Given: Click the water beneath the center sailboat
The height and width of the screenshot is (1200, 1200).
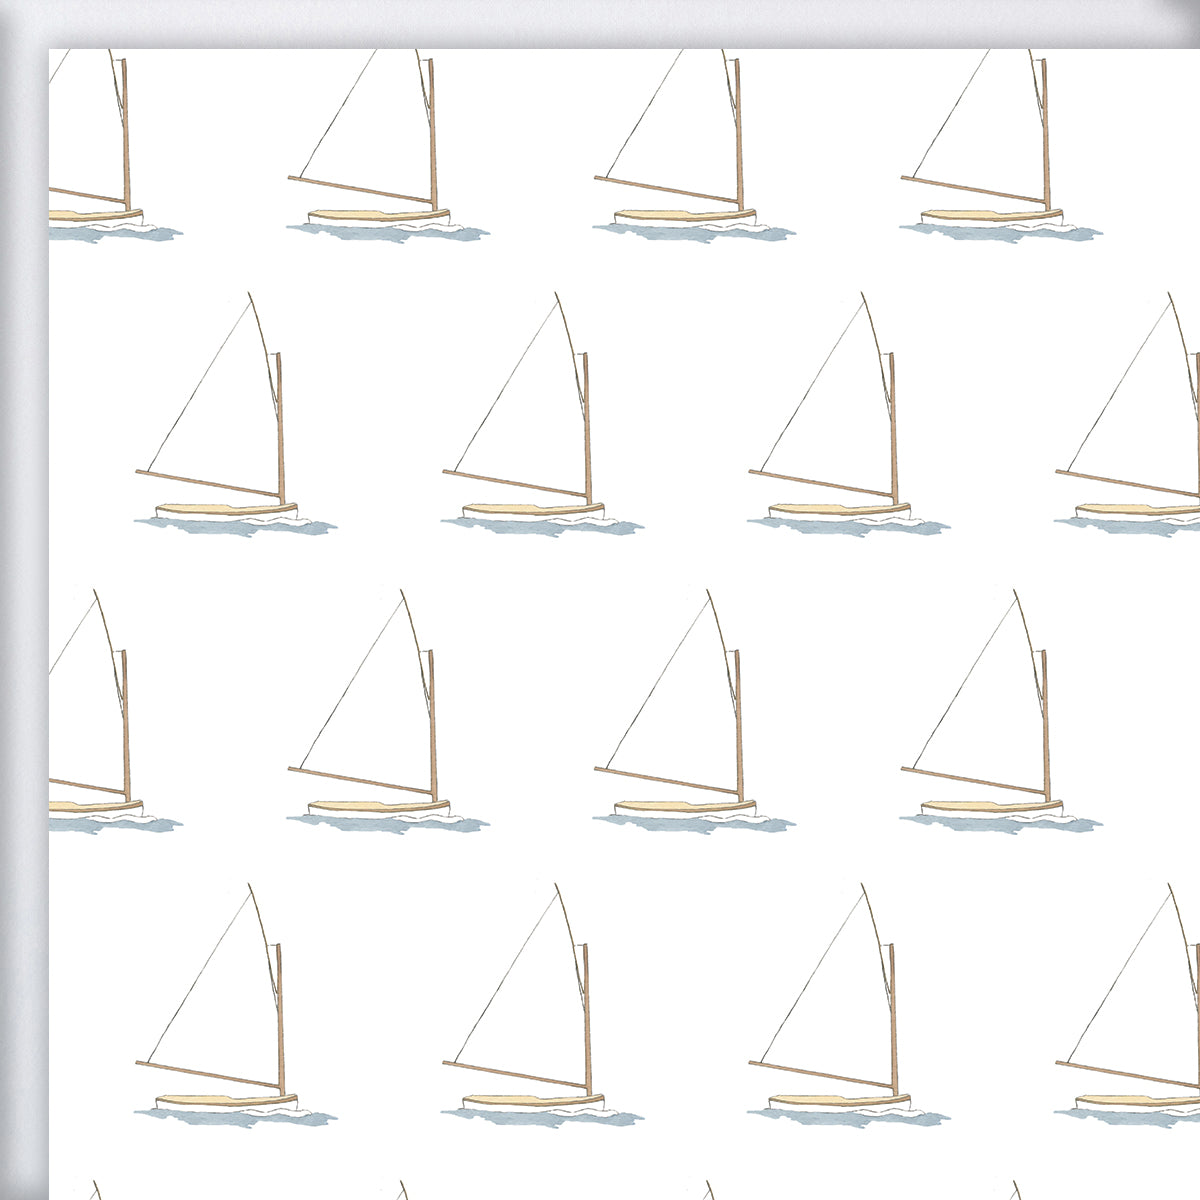Looking at the screenshot, I should coord(680,820).
